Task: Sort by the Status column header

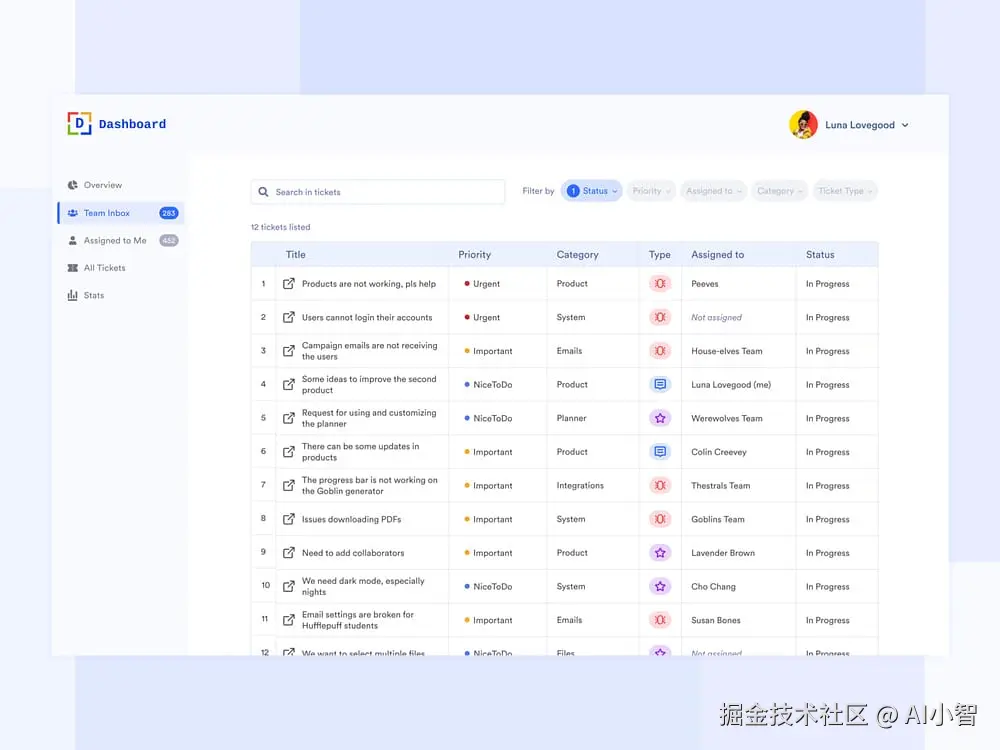Action: (x=820, y=254)
